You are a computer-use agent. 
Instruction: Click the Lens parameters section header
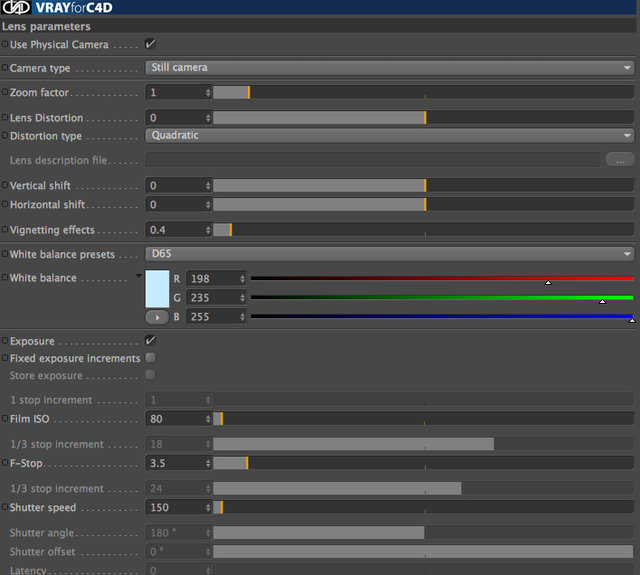tap(318, 27)
